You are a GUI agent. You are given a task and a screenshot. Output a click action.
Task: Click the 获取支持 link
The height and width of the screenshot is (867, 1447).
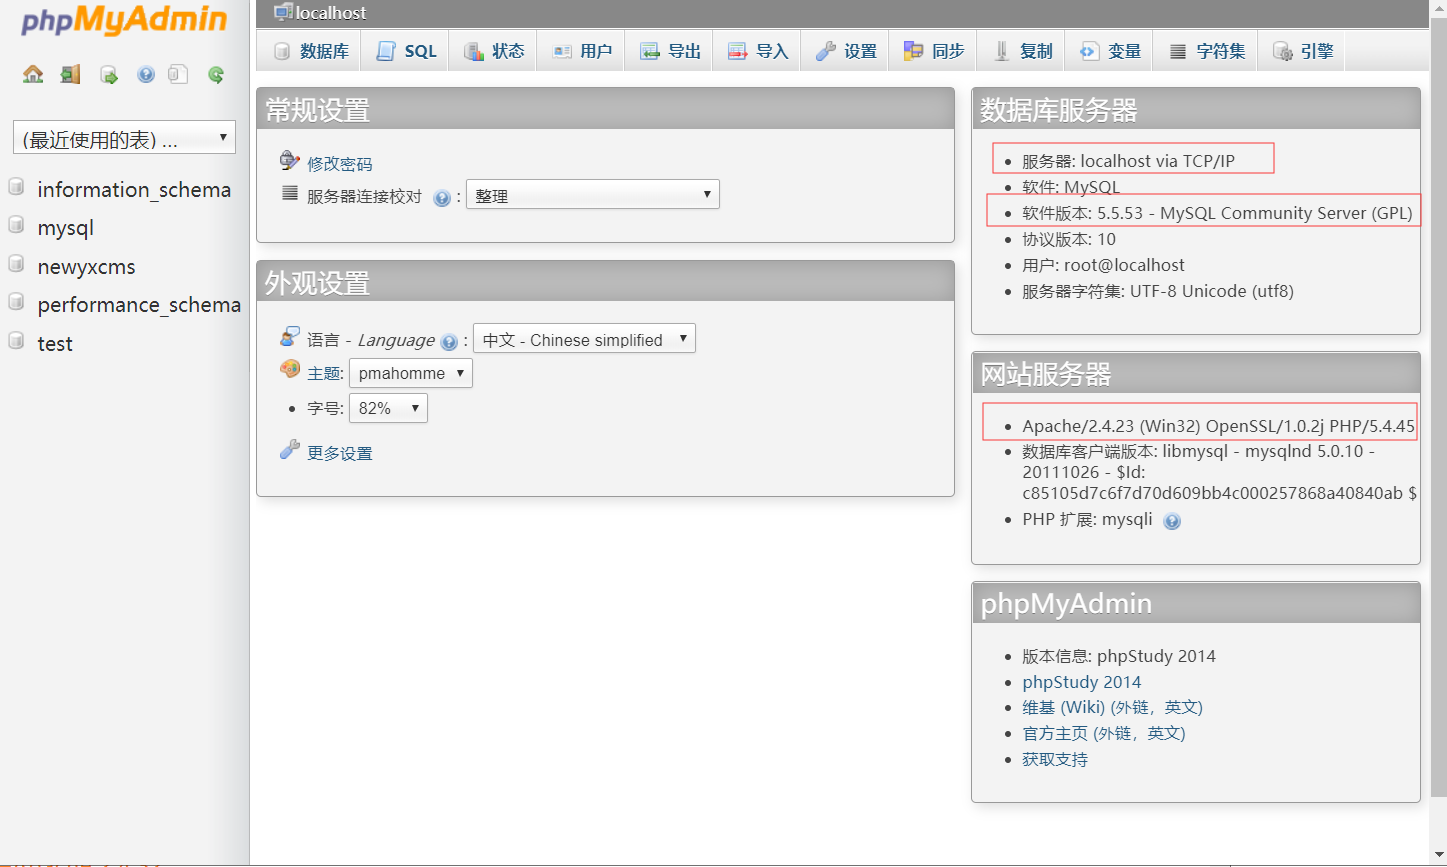pos(1055,759)
